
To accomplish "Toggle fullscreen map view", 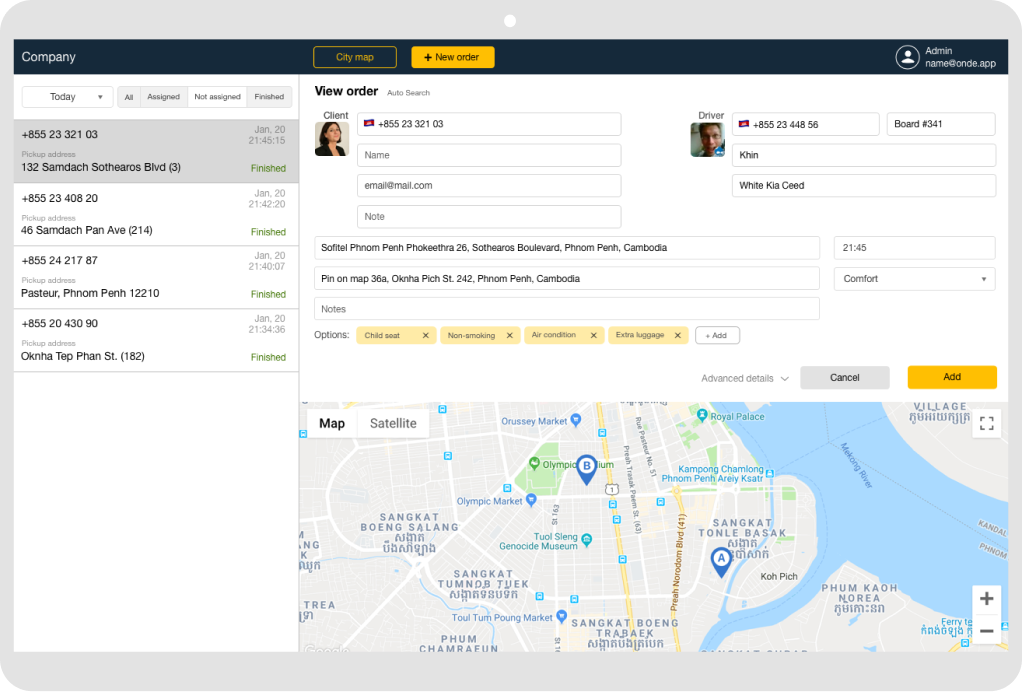I will pos(986,424).
